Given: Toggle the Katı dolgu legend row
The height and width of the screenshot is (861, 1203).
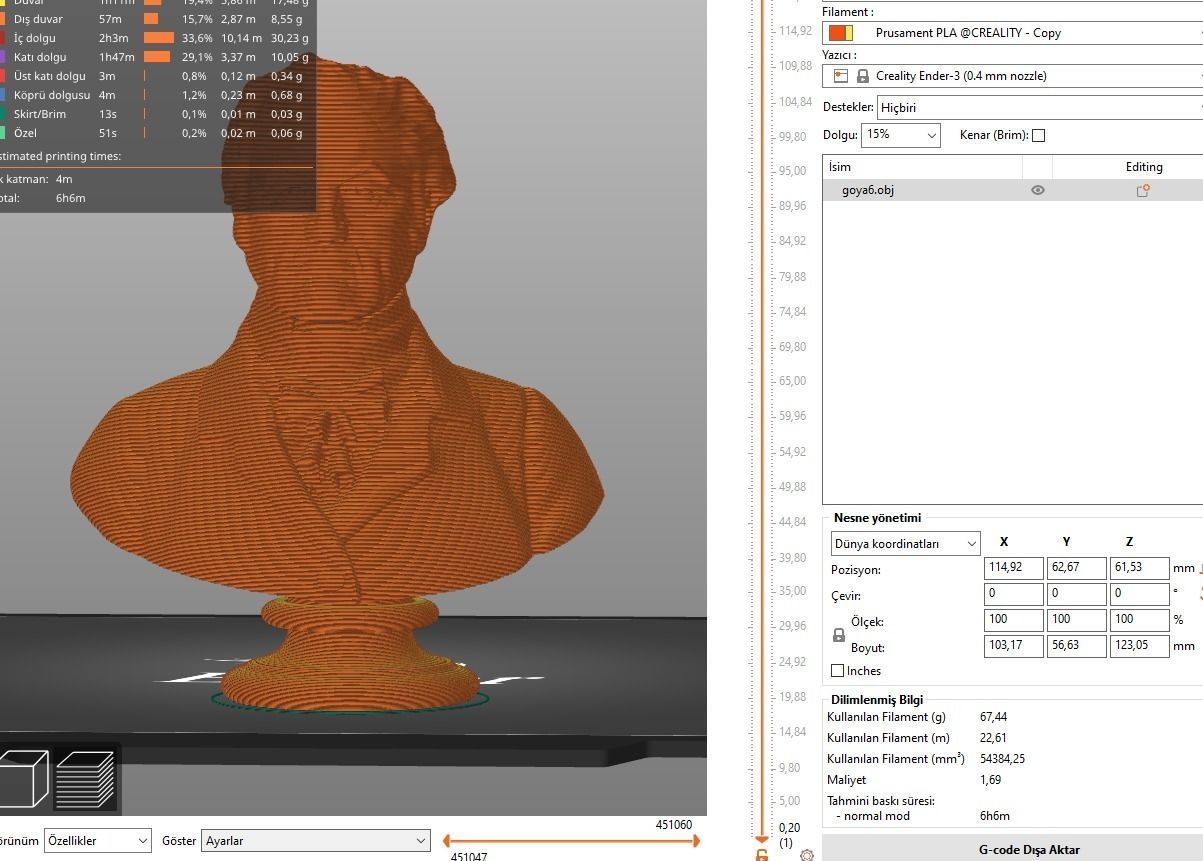Looking at the screenshot, I should (156, 57).
